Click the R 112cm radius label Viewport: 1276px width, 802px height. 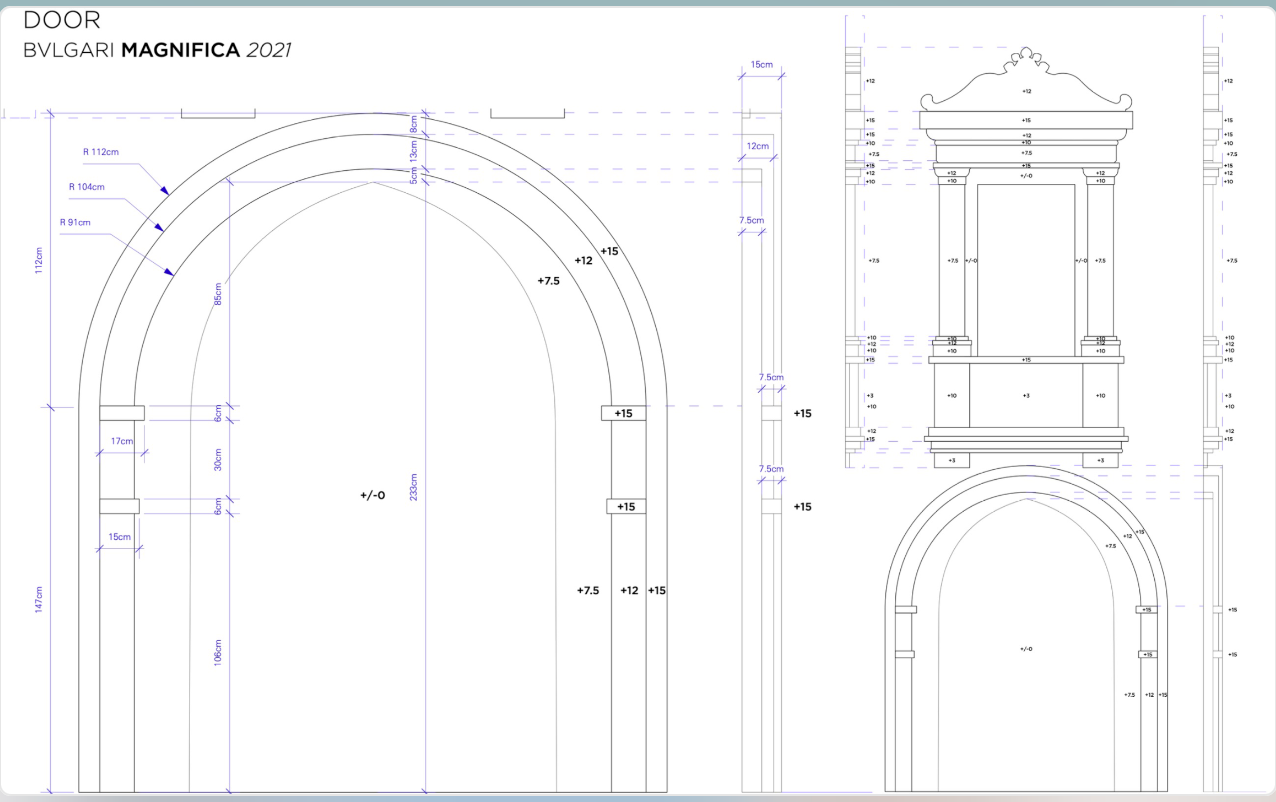click(x=101, y=153)
